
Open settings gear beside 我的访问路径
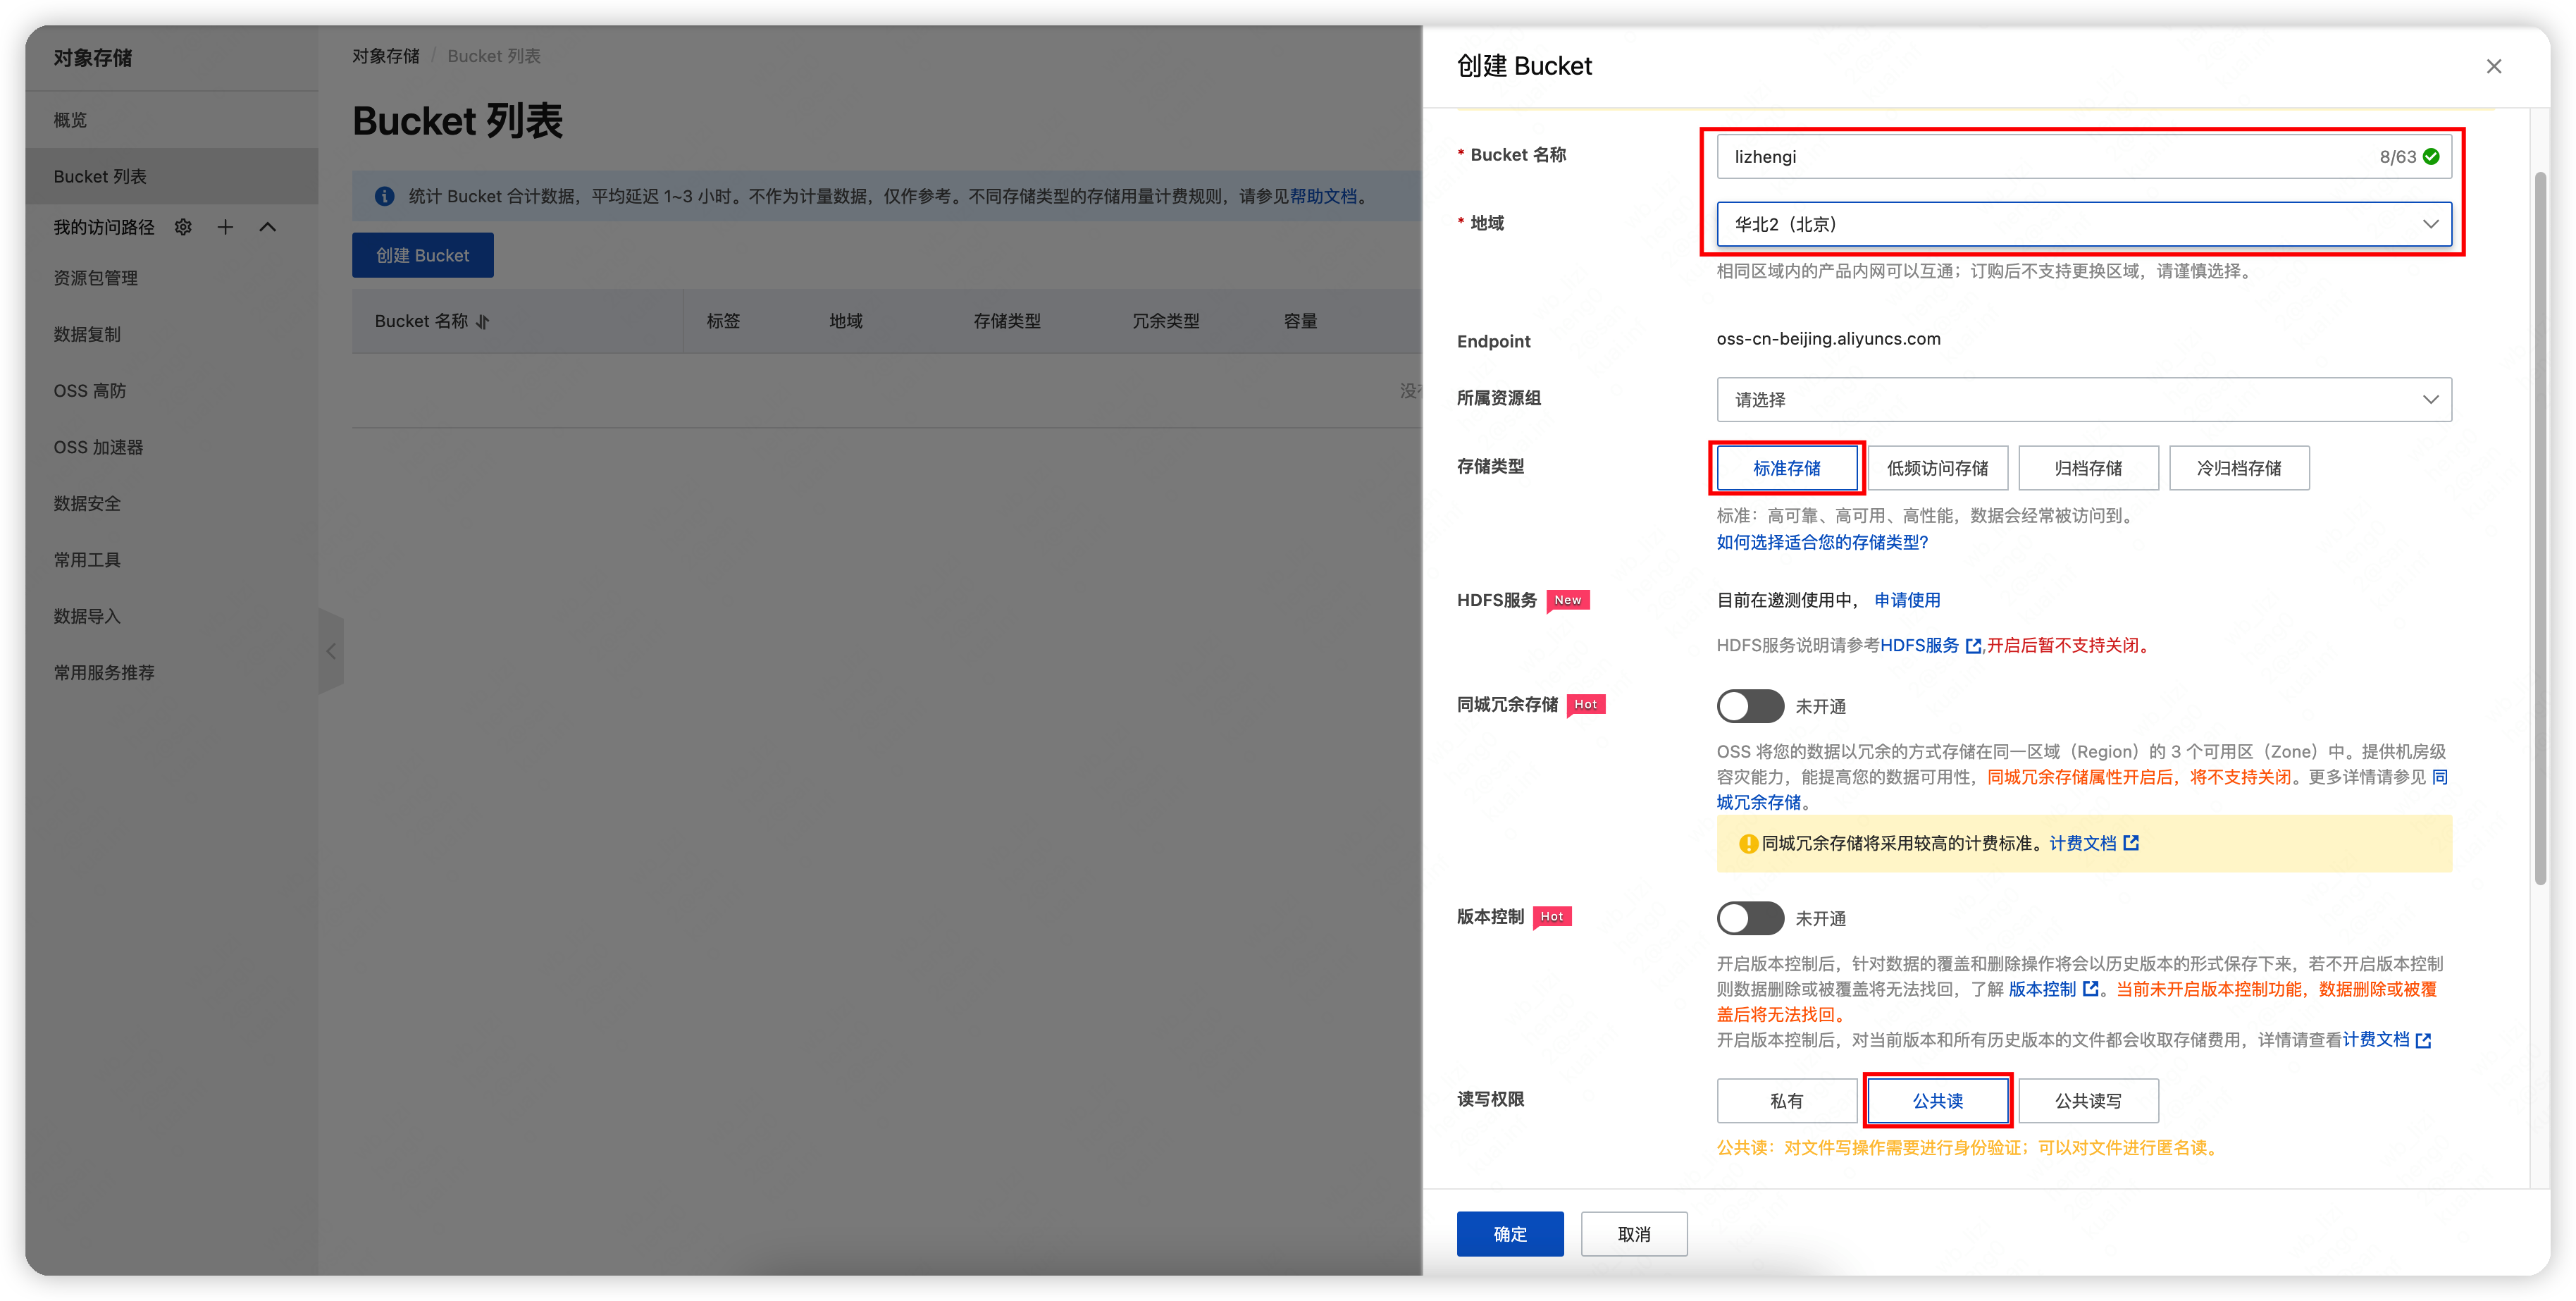point(183,227)
